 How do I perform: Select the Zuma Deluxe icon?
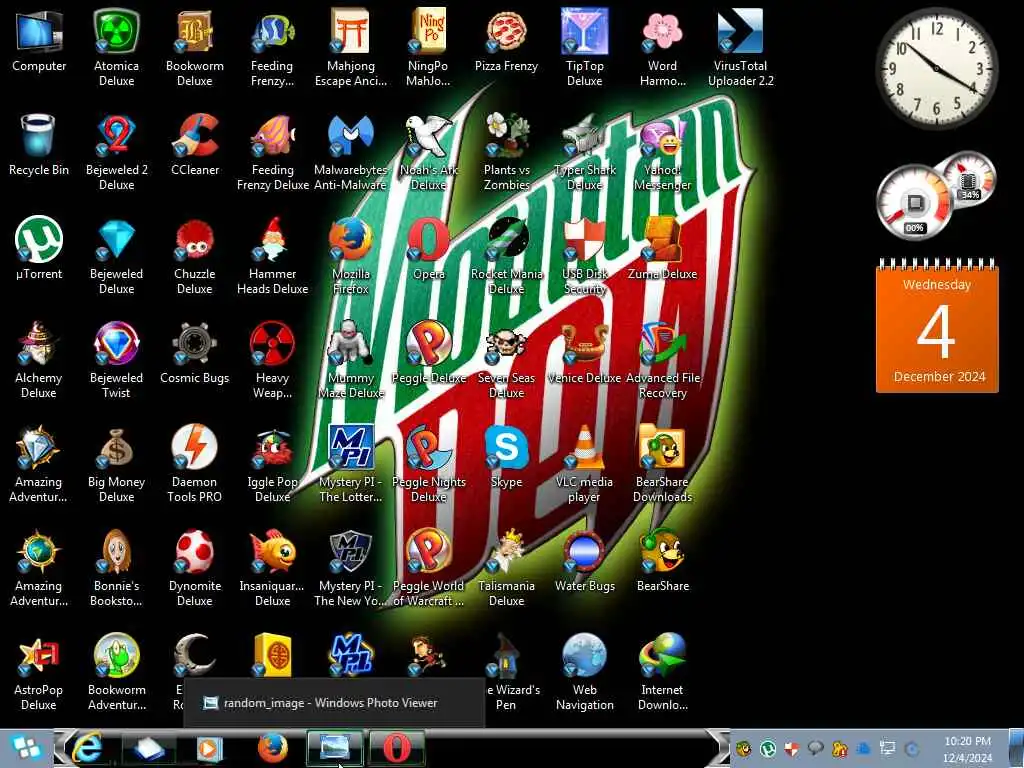(x=662, y=249)
